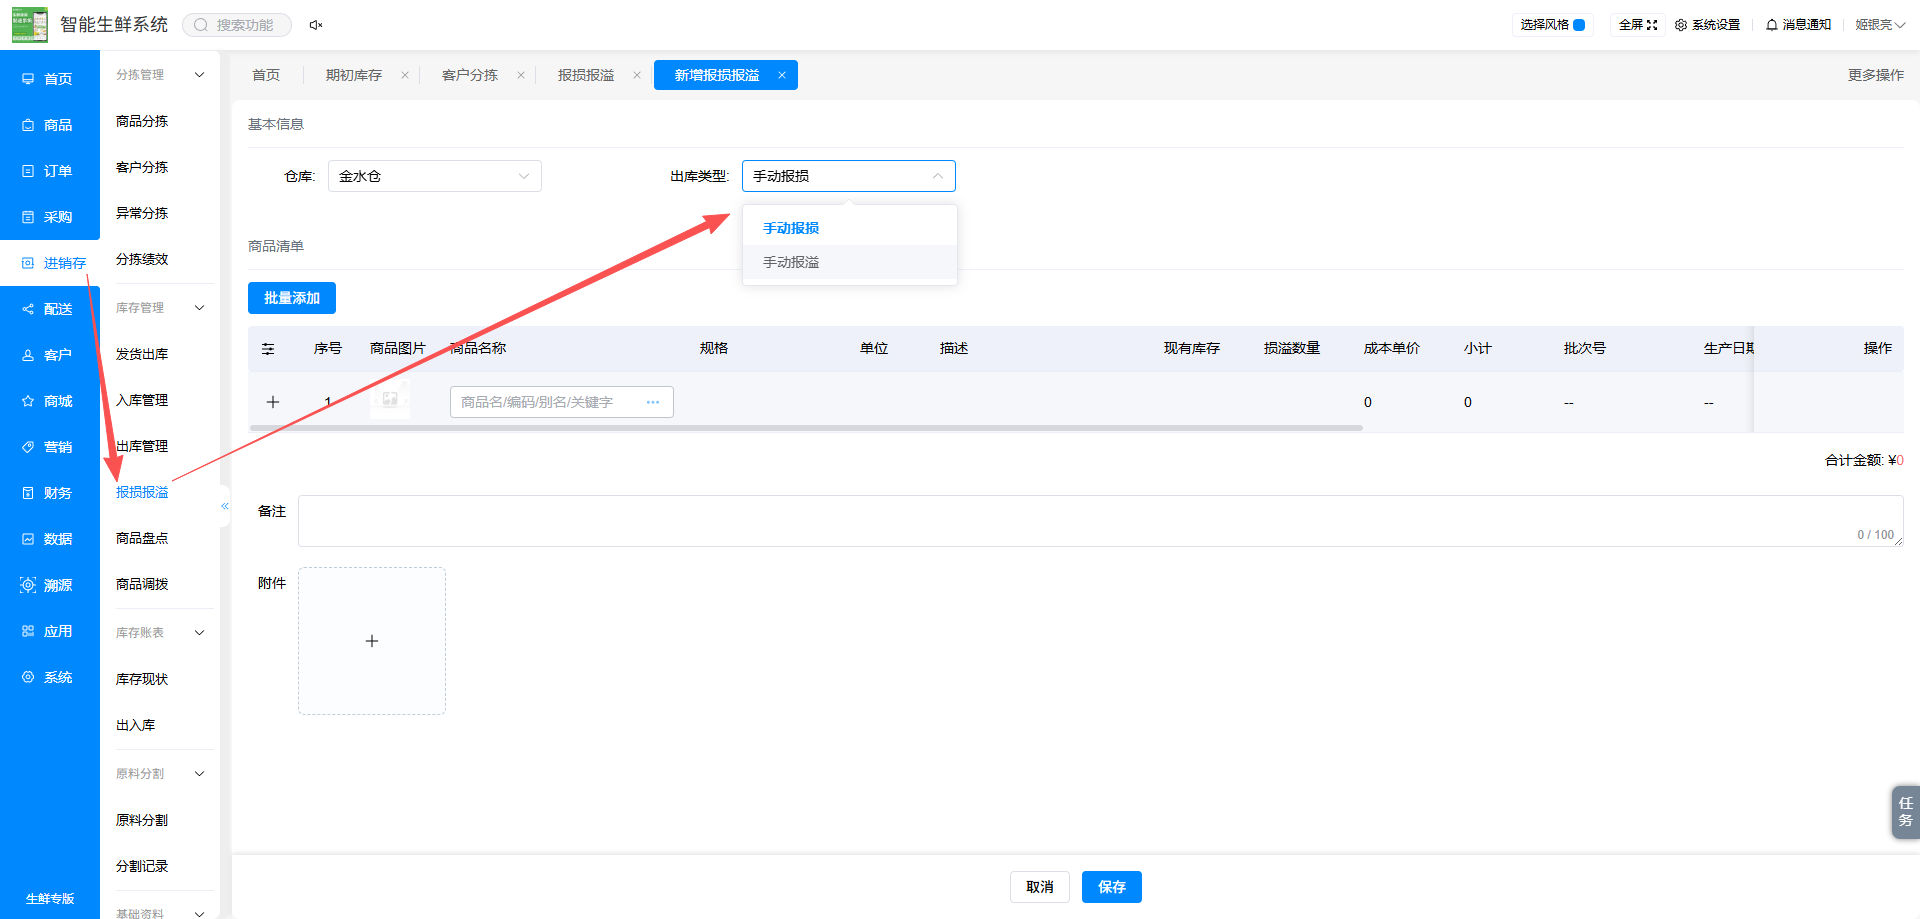The width and height of the screenshot is (1920, 919).
Task: Click the 保存 button
Action: coord(1112,887)
